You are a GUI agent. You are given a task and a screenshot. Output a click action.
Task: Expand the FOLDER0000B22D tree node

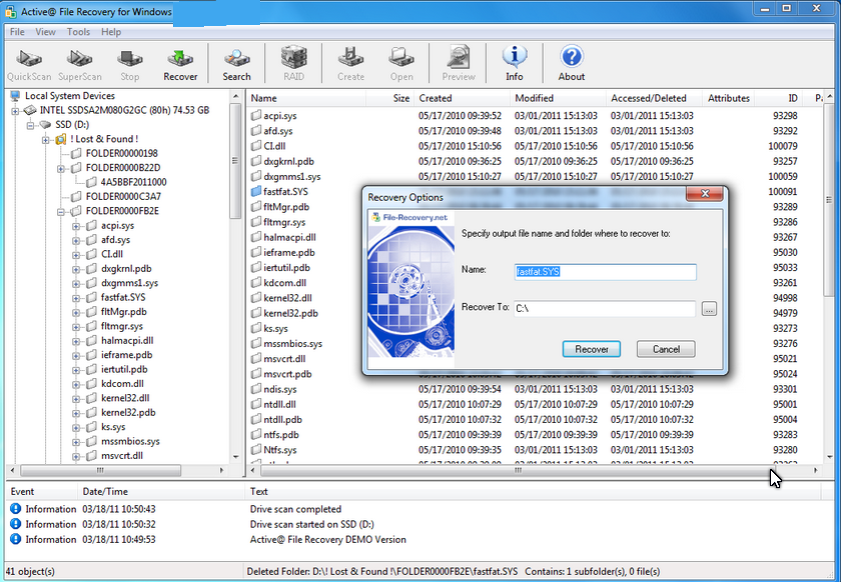coord(61,168)
